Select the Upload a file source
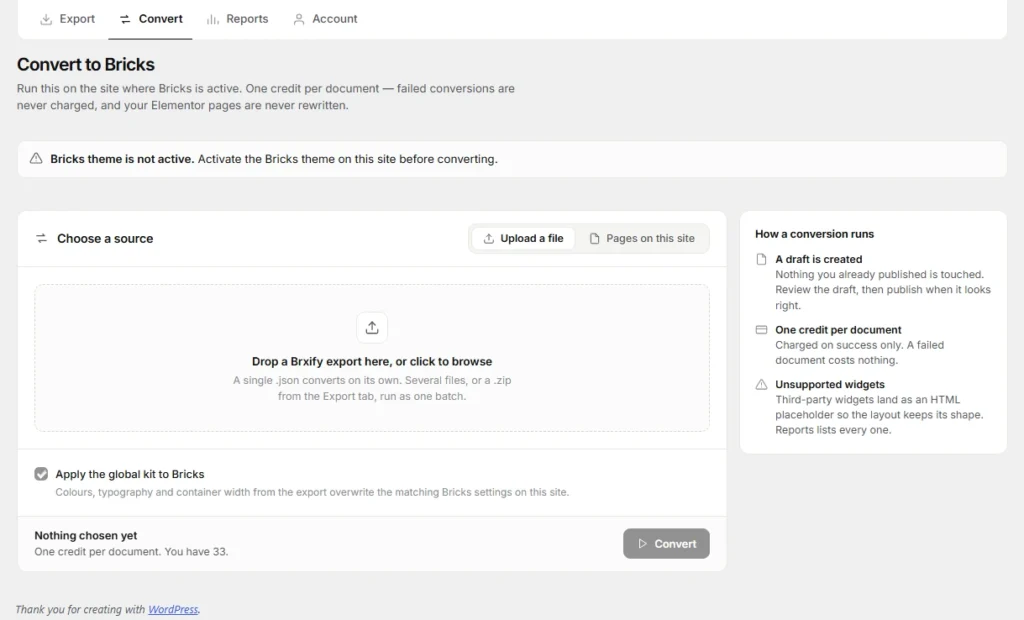Image resolution: width=1024 pixels, height=620 pixels. pos(523,238)
